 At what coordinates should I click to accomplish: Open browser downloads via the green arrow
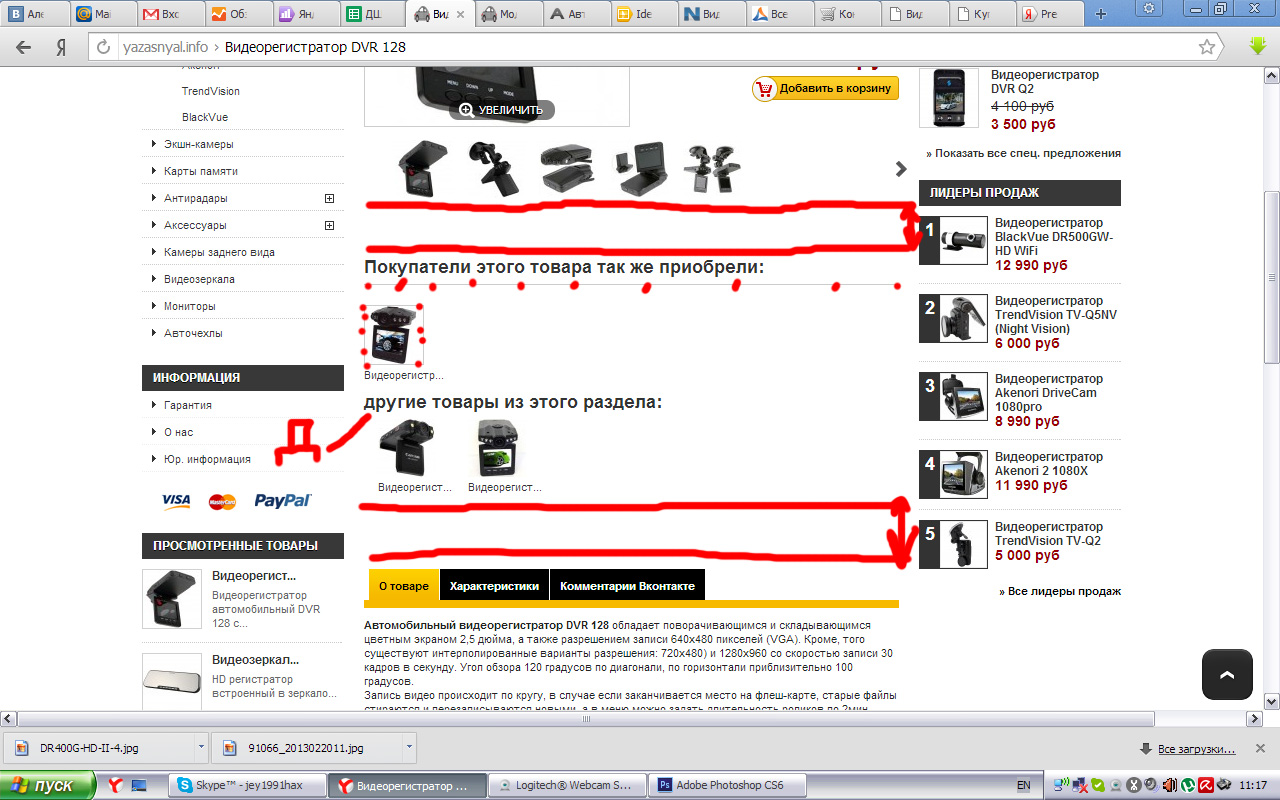coord(1258,46)
